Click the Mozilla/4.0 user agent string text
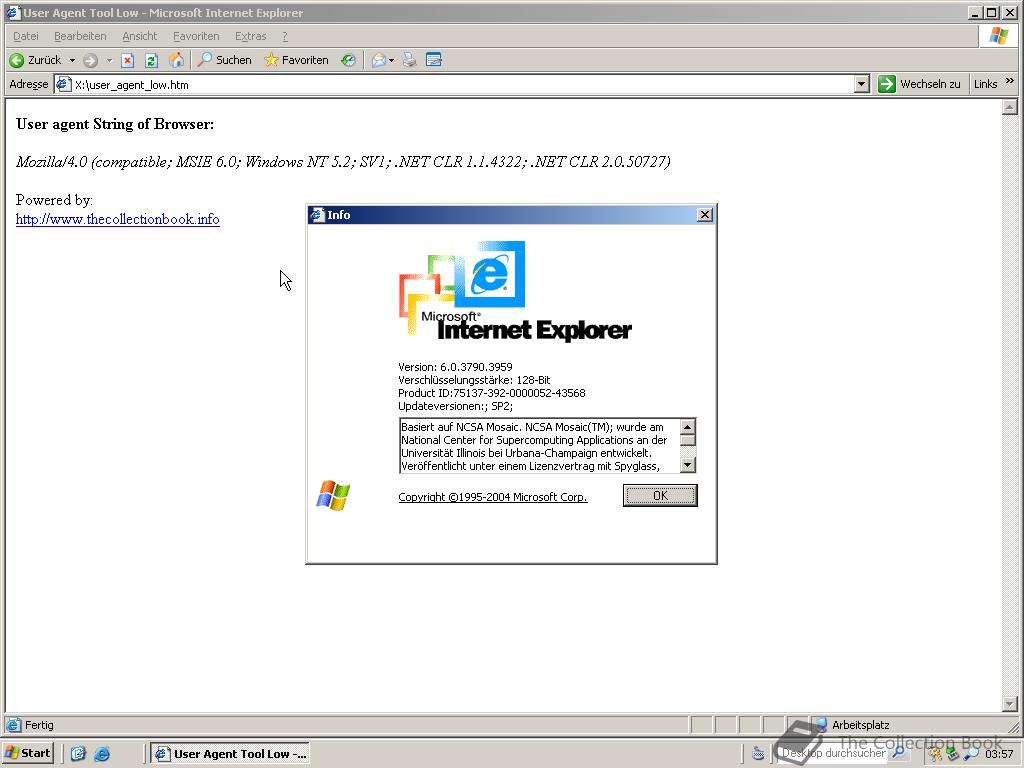 tap(343, 162)
